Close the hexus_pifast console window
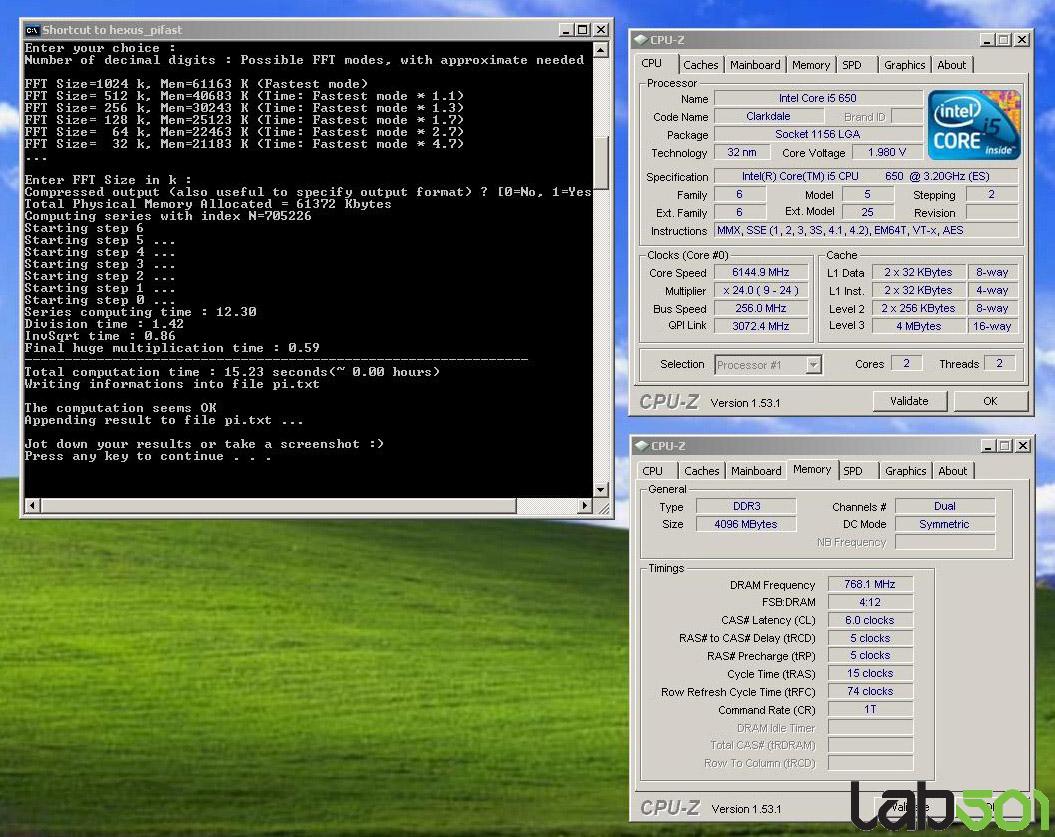Image resolution: width=1055 pixels, height=837 pixels. tap(601, 30)
